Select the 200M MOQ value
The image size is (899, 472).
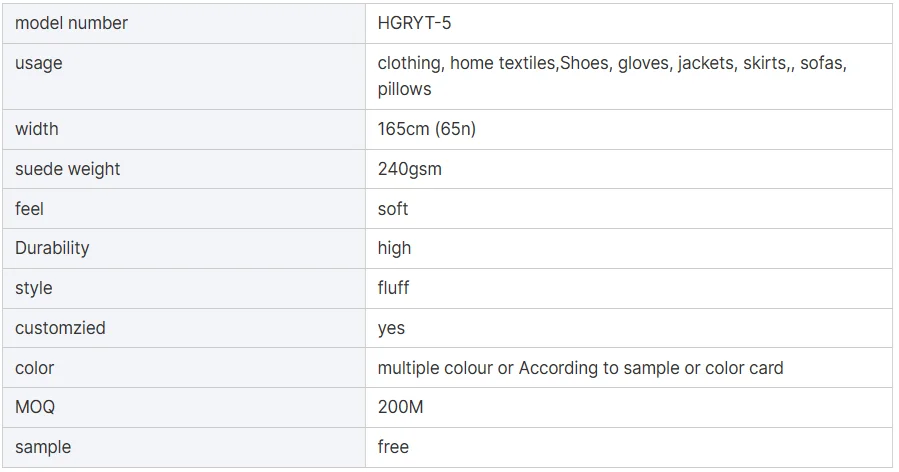[400, 408]
